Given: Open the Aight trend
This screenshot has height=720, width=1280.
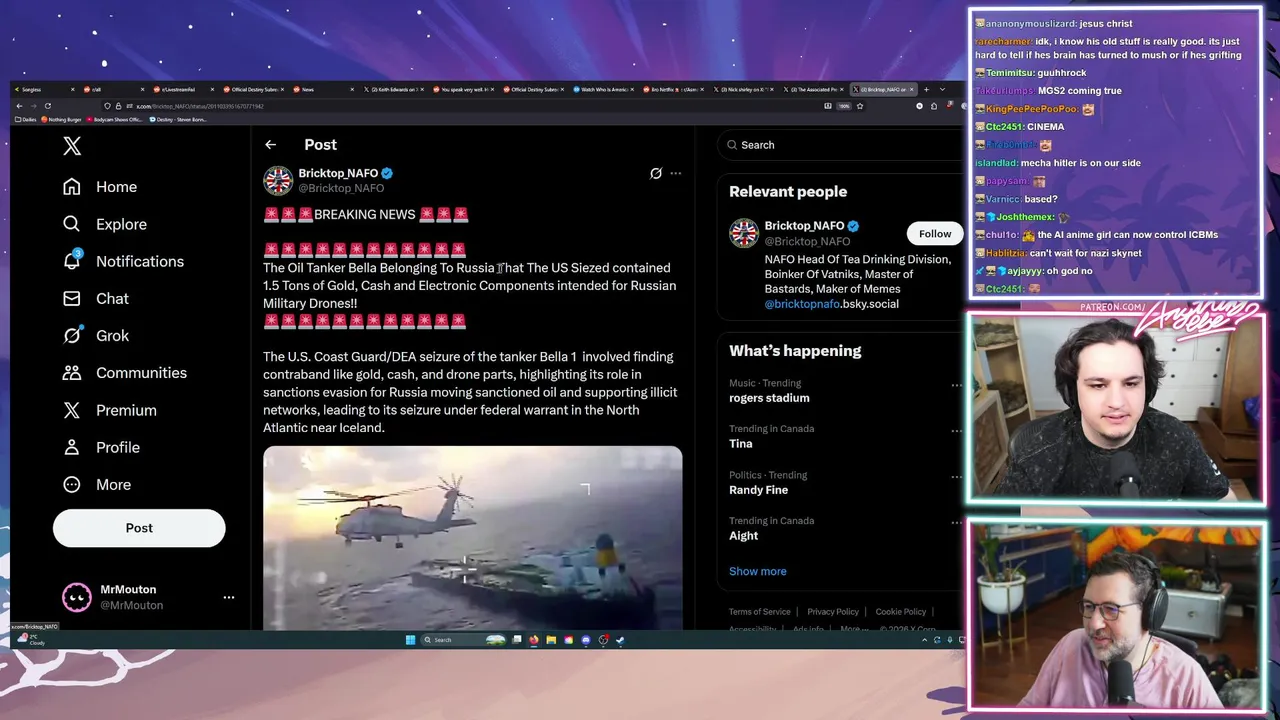Looking at the screenshot, I should point(743,536).
